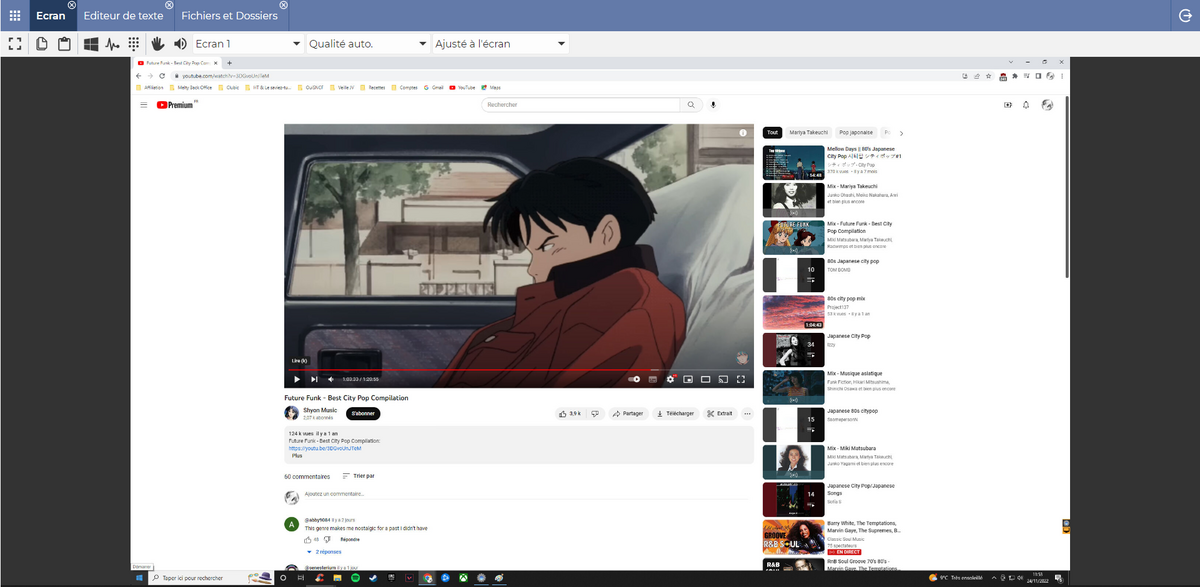Open player settings gear
Image resolution: width=1200 pixels, height=587 pixels.
[x=671, y=379]
